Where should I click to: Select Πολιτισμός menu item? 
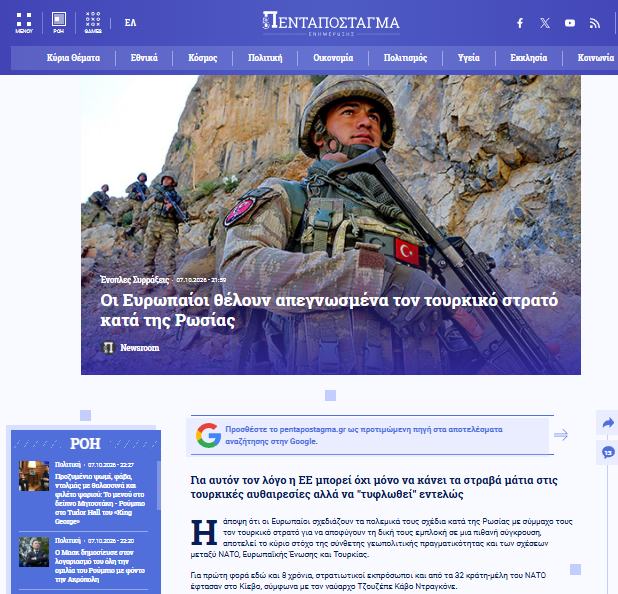point(406,58)
